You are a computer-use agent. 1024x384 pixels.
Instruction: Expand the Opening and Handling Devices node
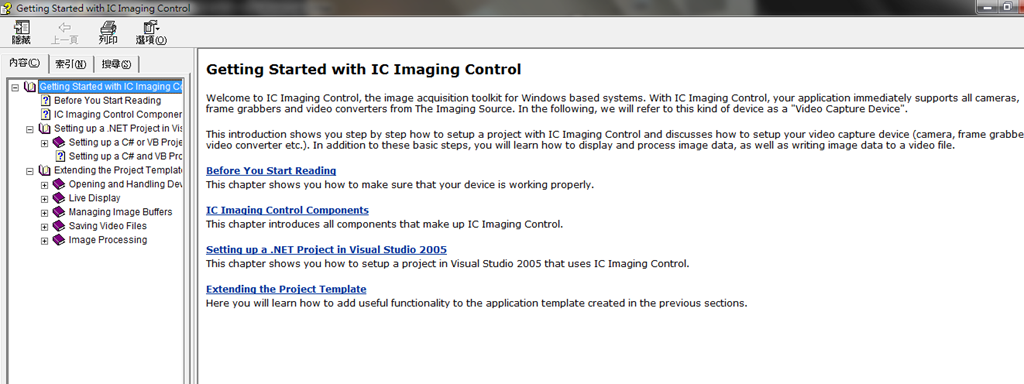pyautogui.click(x=44, y=185)
